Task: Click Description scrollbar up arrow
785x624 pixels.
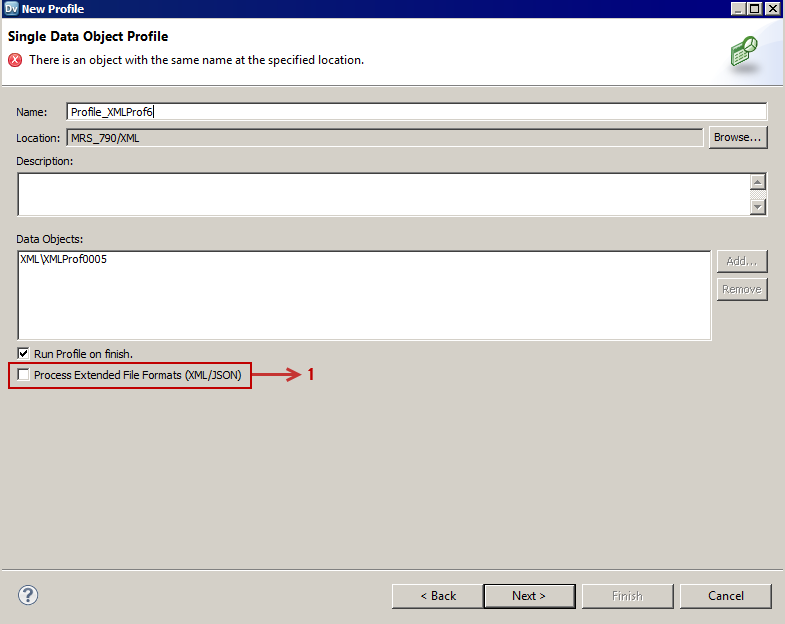Action: [758, 182]
